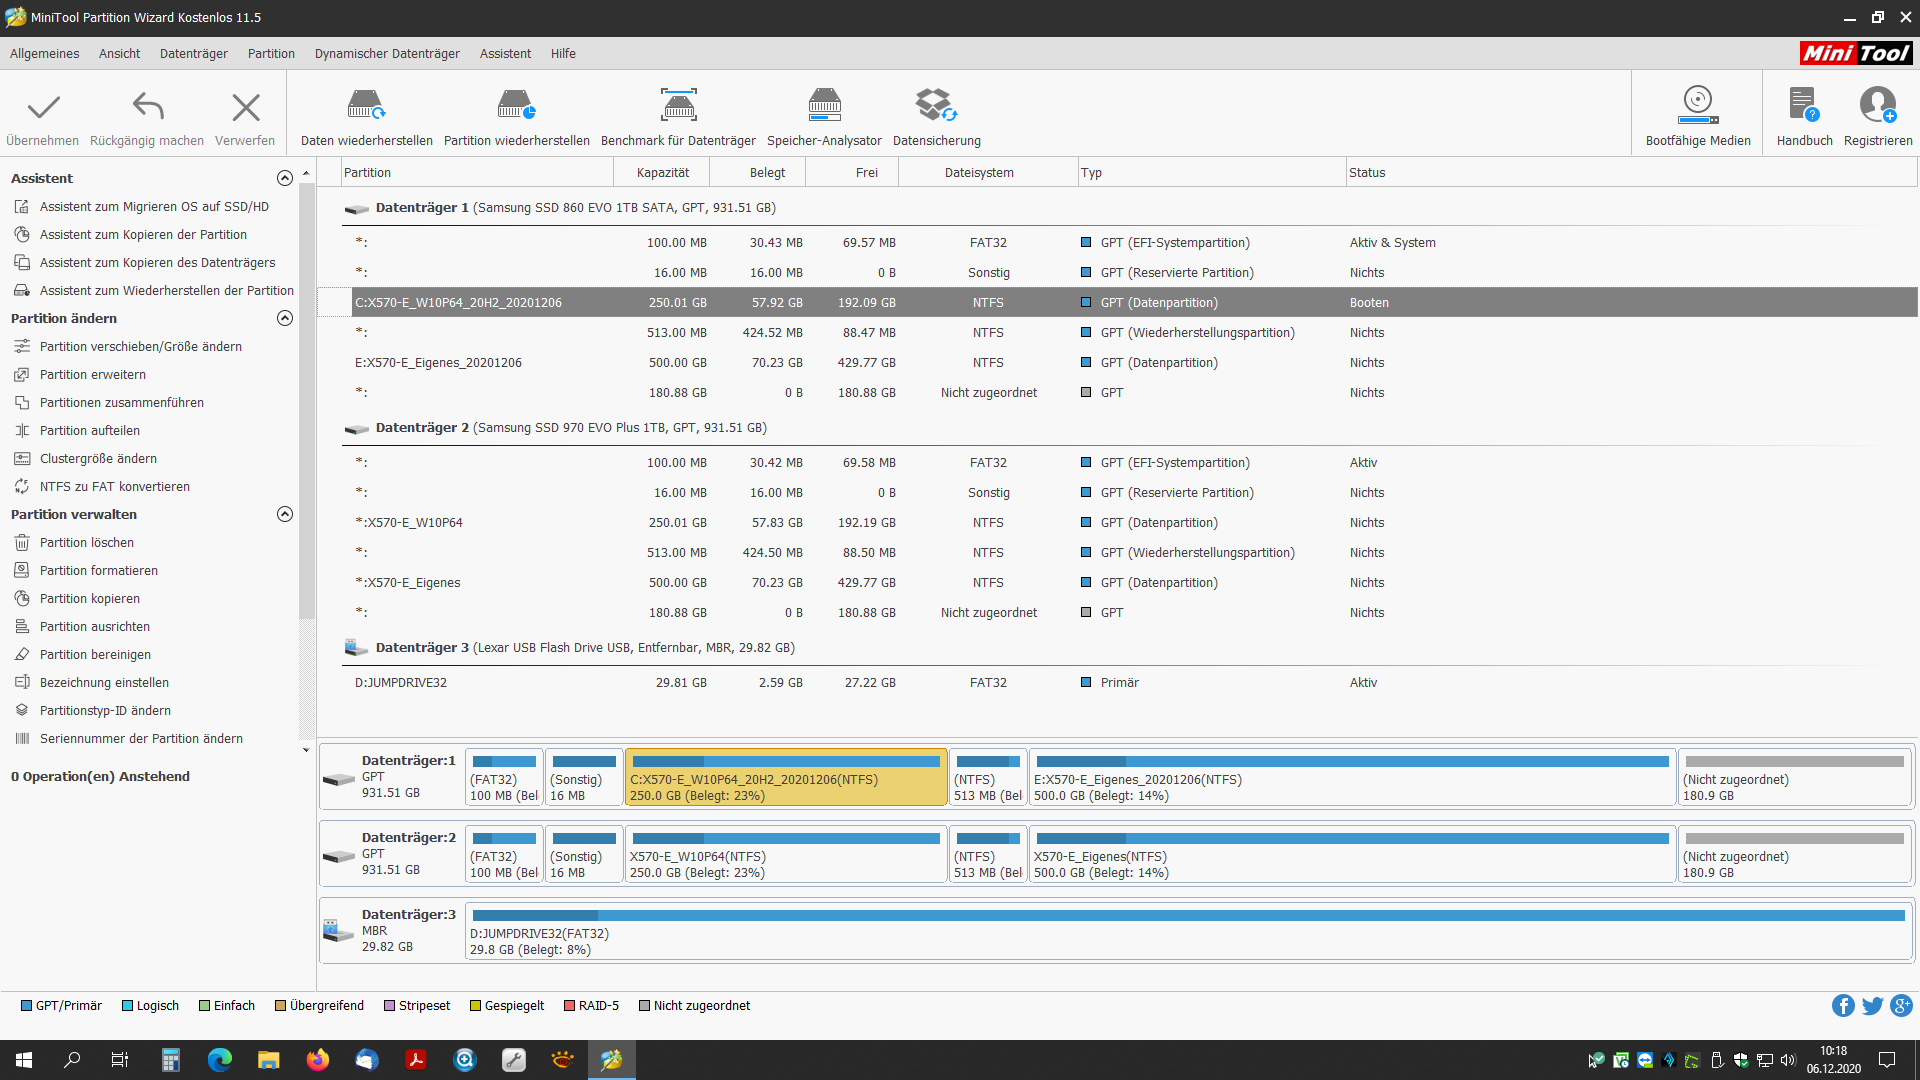
Task: Select D:JUMPDRIVE32 block in disk map
Action: click(1187, 931)
